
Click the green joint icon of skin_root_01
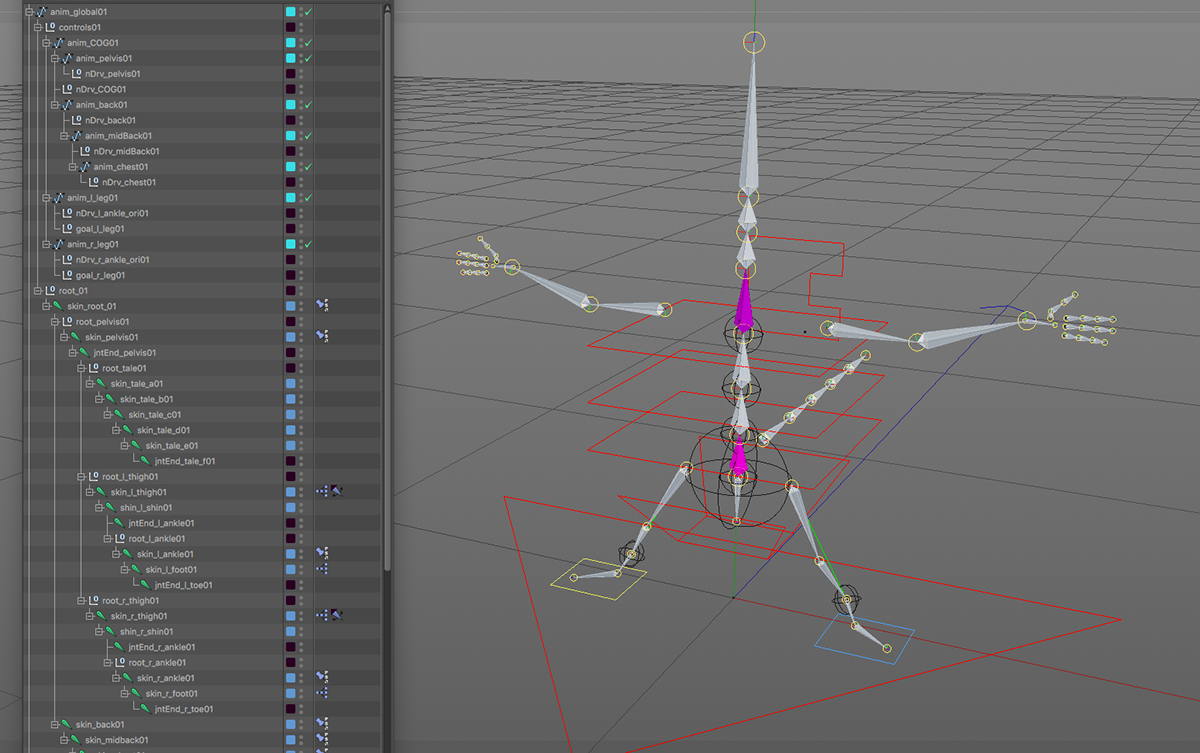point(59,306)
